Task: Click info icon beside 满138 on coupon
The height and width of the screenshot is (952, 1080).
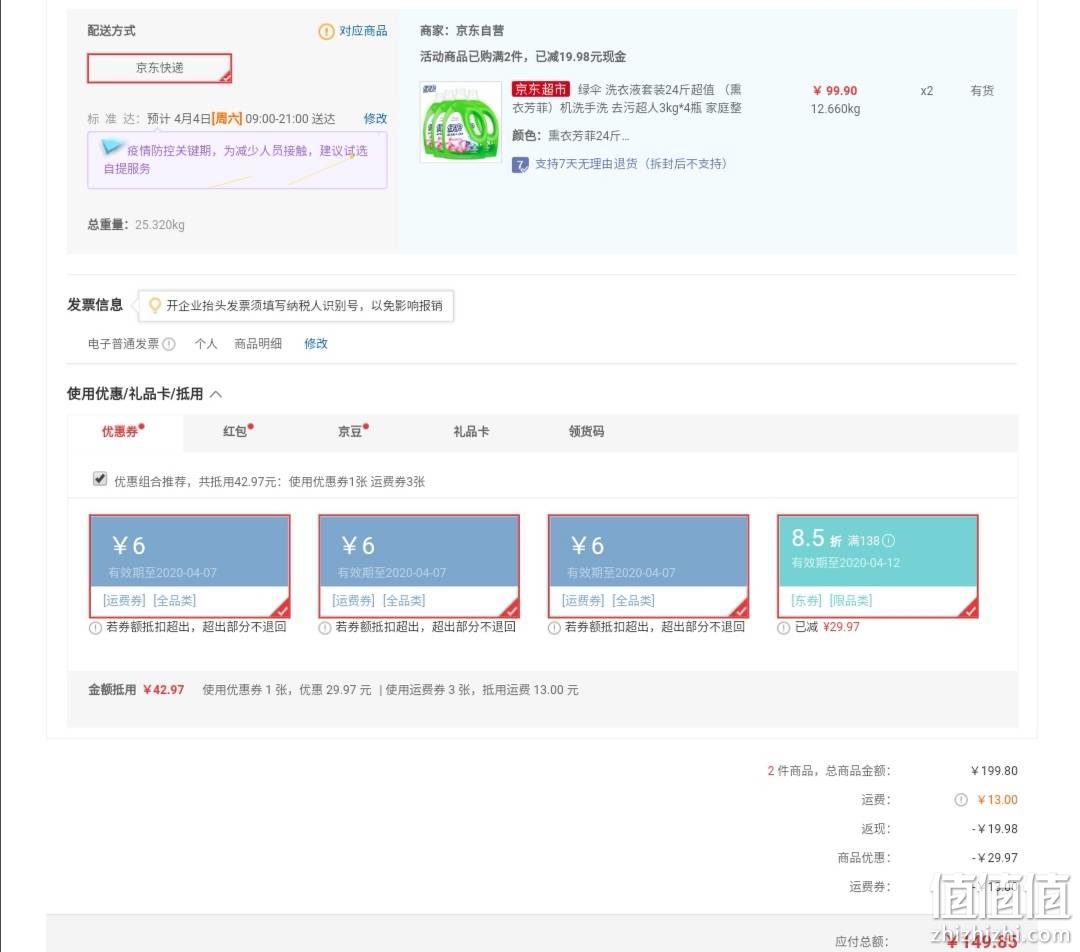Action: (889, 541)
